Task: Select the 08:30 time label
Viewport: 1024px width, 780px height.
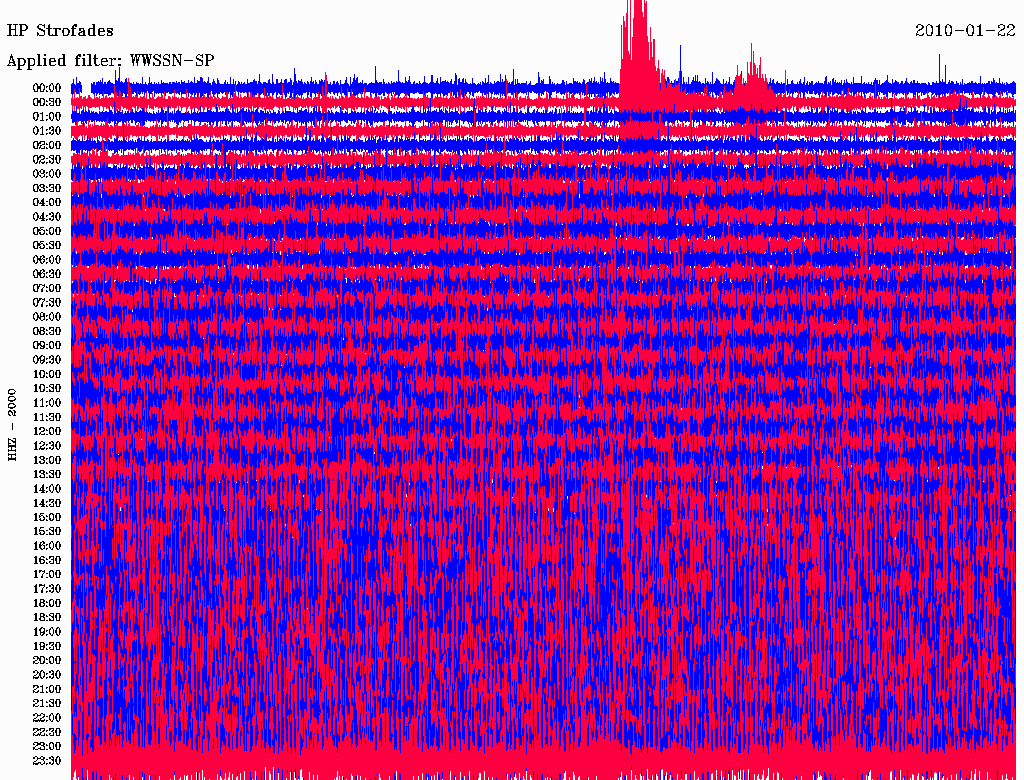Action: (x=47, y=332)
